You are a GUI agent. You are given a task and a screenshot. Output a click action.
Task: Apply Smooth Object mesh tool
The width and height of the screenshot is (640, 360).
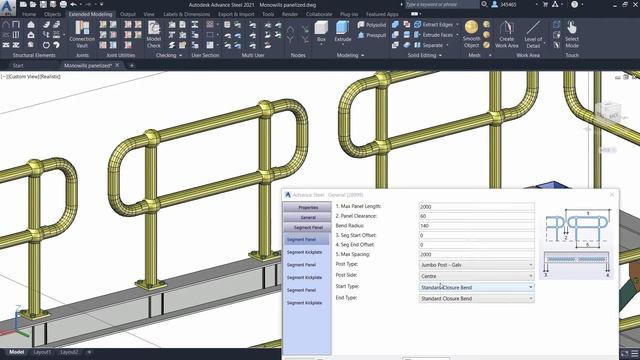pos(471,34)
